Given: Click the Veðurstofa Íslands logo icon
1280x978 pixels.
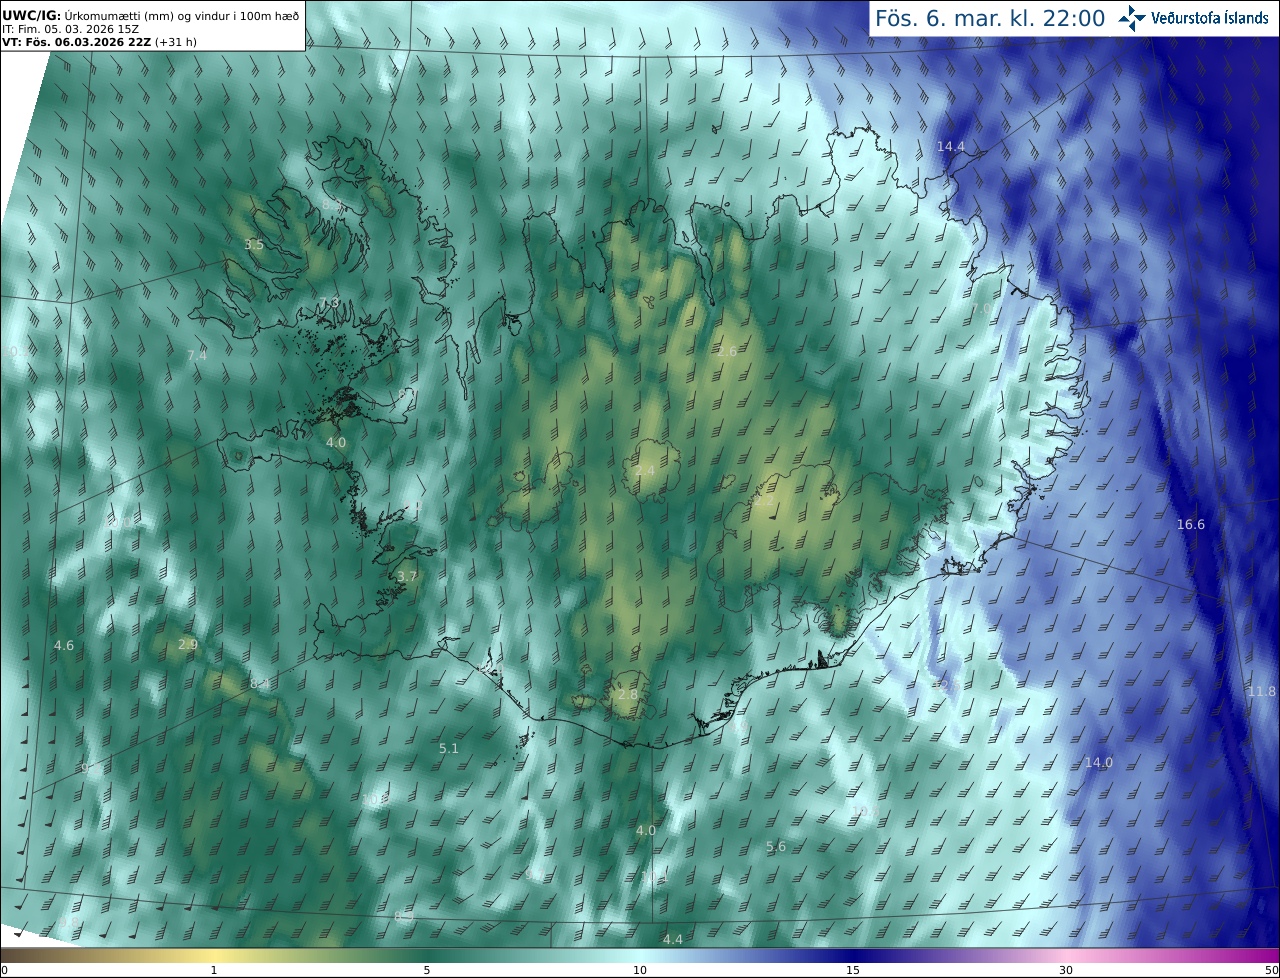Looking at the screenshot, I should pos(1133,17).
